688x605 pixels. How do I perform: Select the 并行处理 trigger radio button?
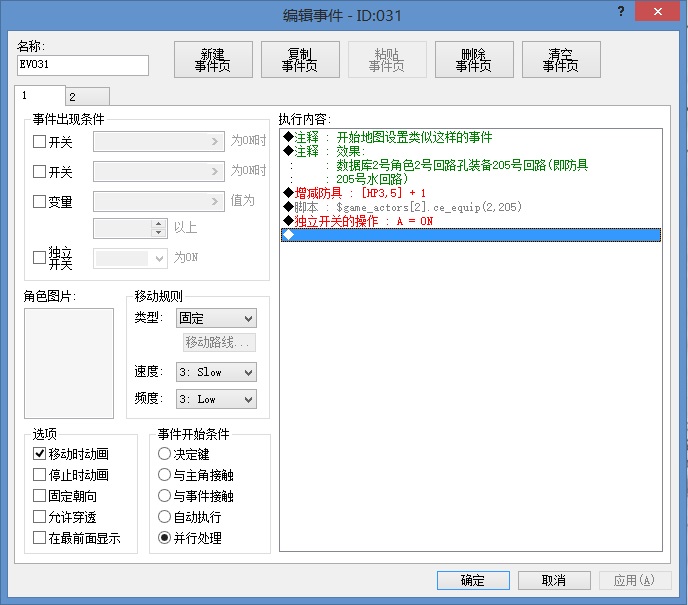point(164,538)
